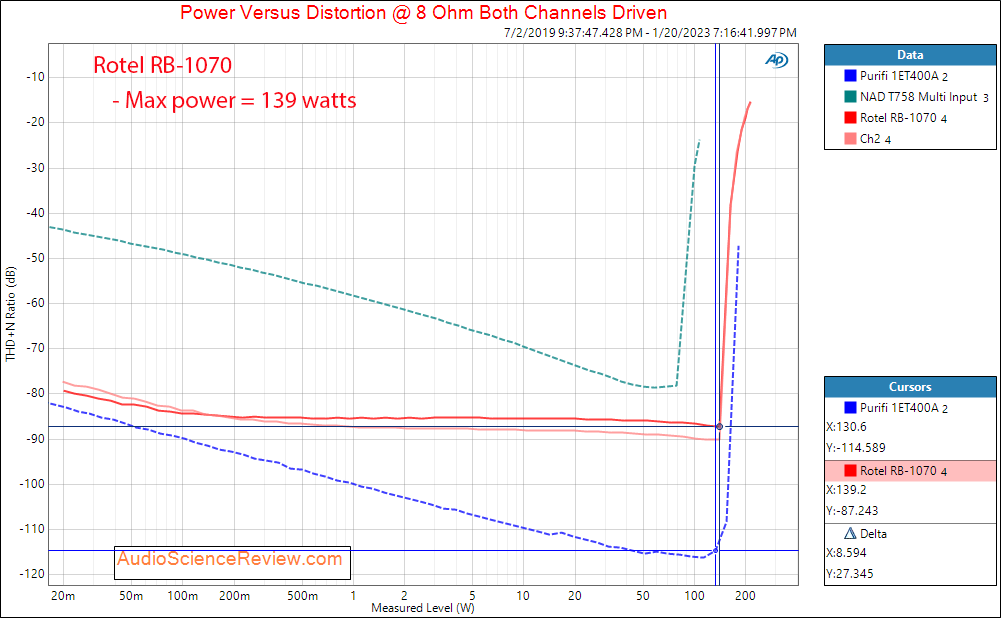Select the Rotel RB-1070 label in the Data legend
The width and height of the screenshot is (1001, 618).
click(x=903, y=118)
